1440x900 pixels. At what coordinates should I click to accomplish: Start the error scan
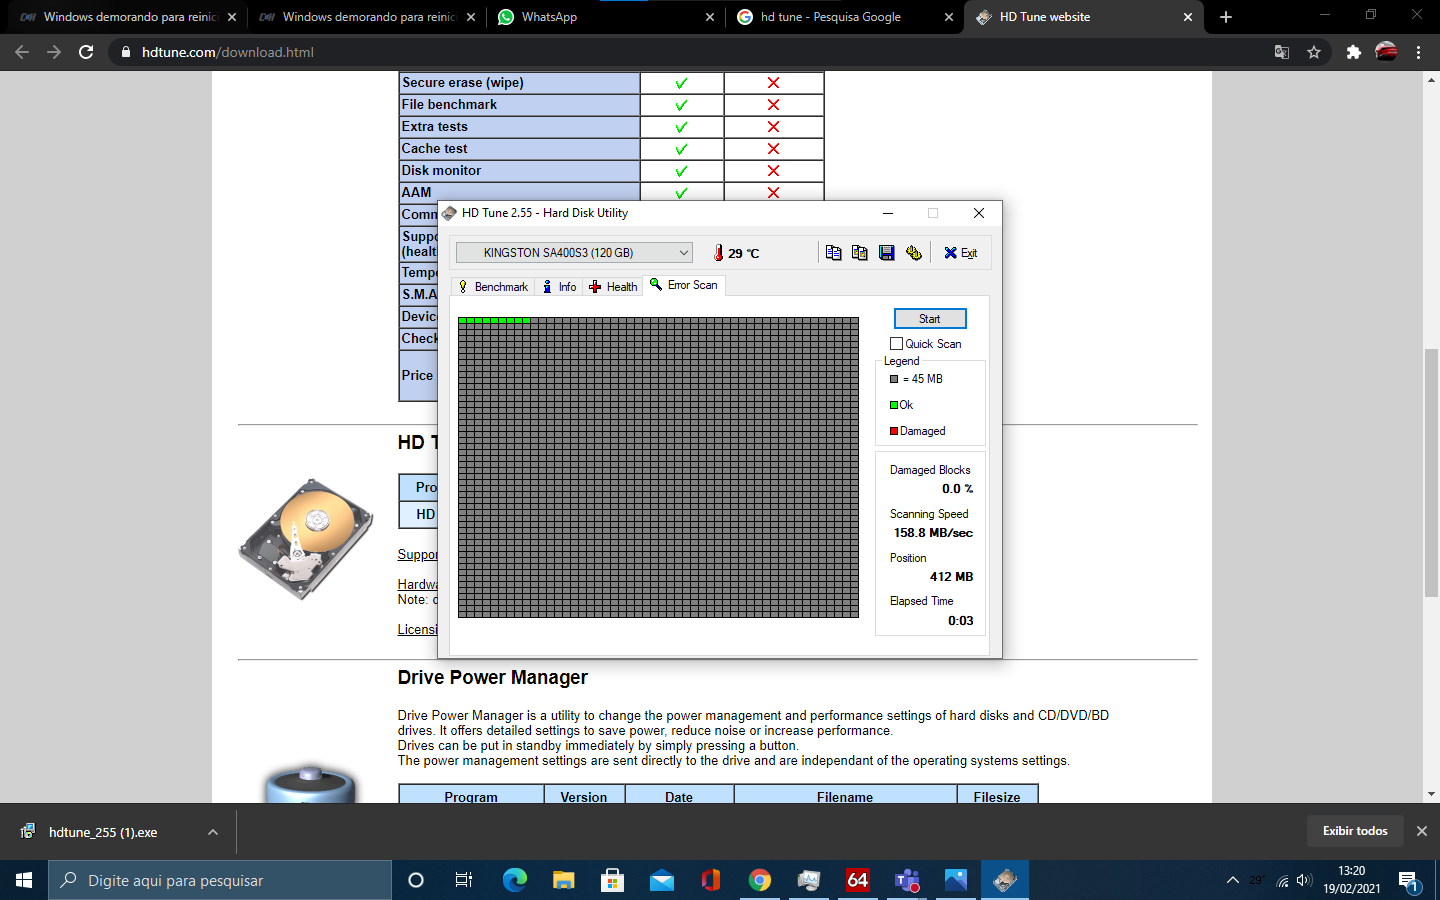(930, 319)
